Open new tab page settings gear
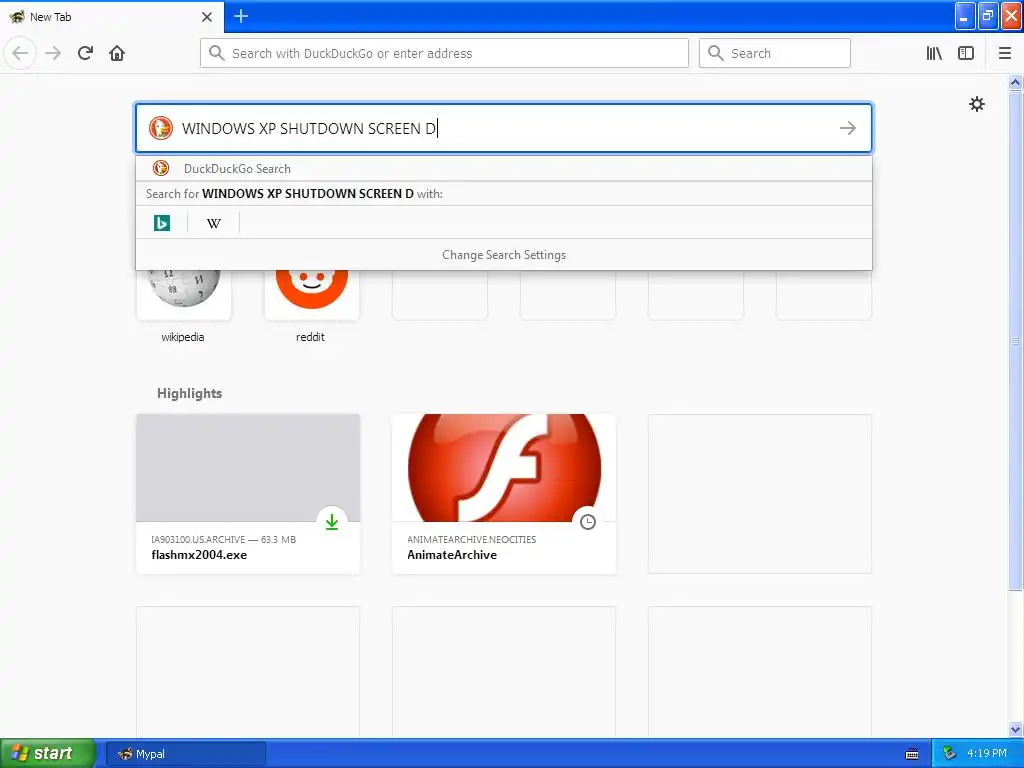Viewport: 1024px width, 768px height. [977, 104]
